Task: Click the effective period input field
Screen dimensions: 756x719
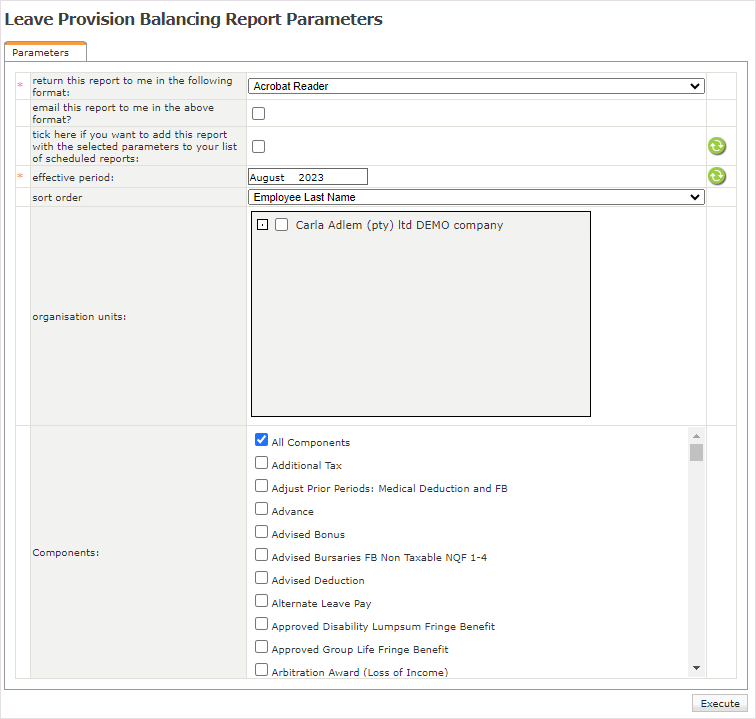Action: 308,177
